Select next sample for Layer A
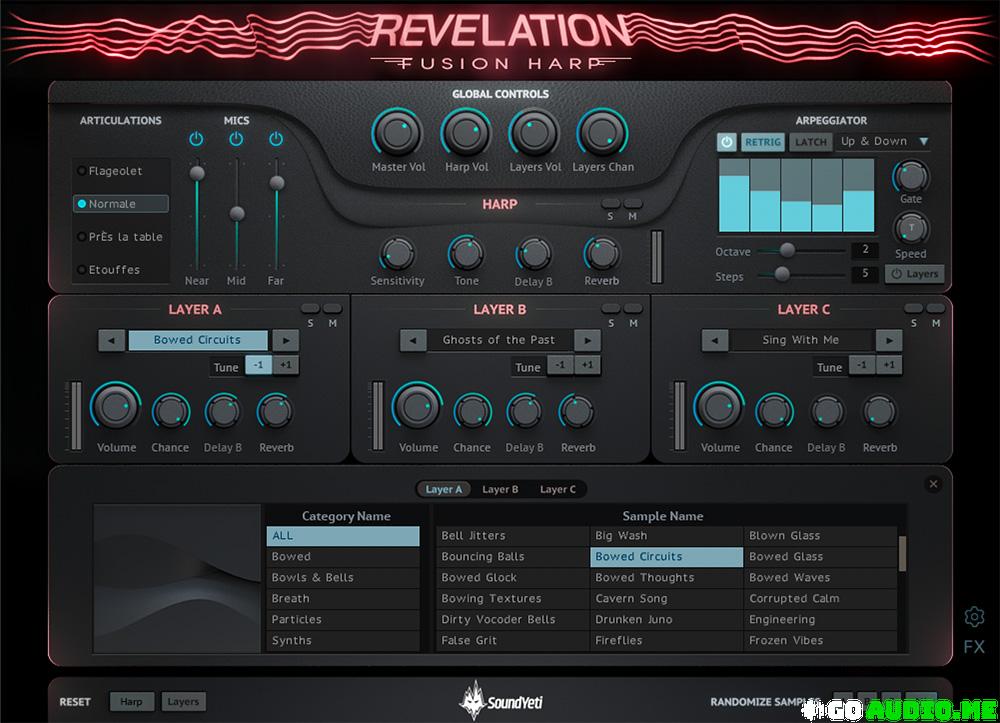1000x723 pixels. 285,340
